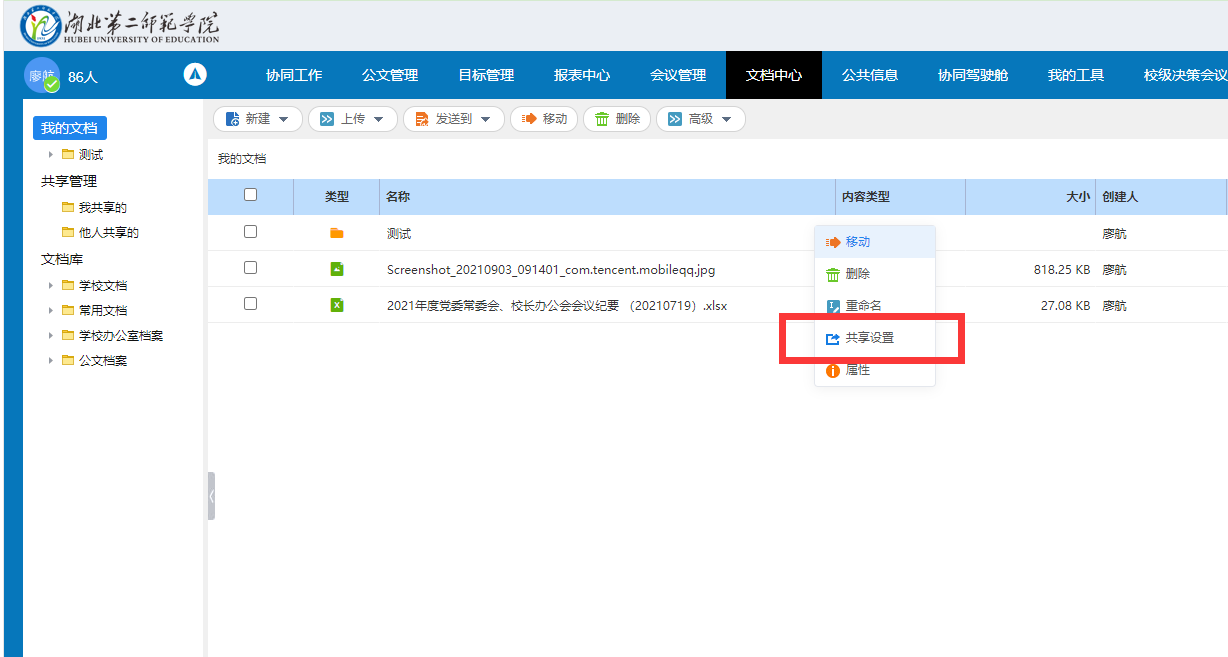Click the upward arrow icon beside 86人
This screenshot has width=1228, height=657.
coord(195,75)
